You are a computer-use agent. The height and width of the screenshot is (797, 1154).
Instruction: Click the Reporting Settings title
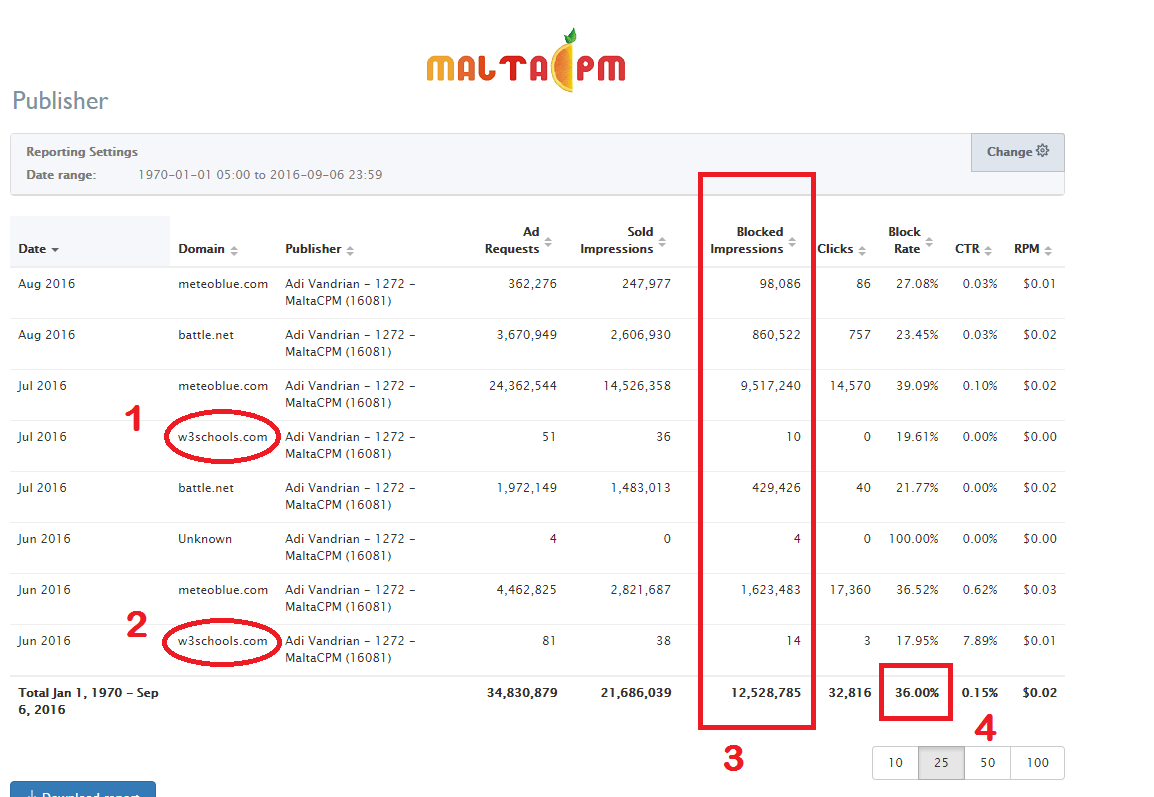pos(82,152)
